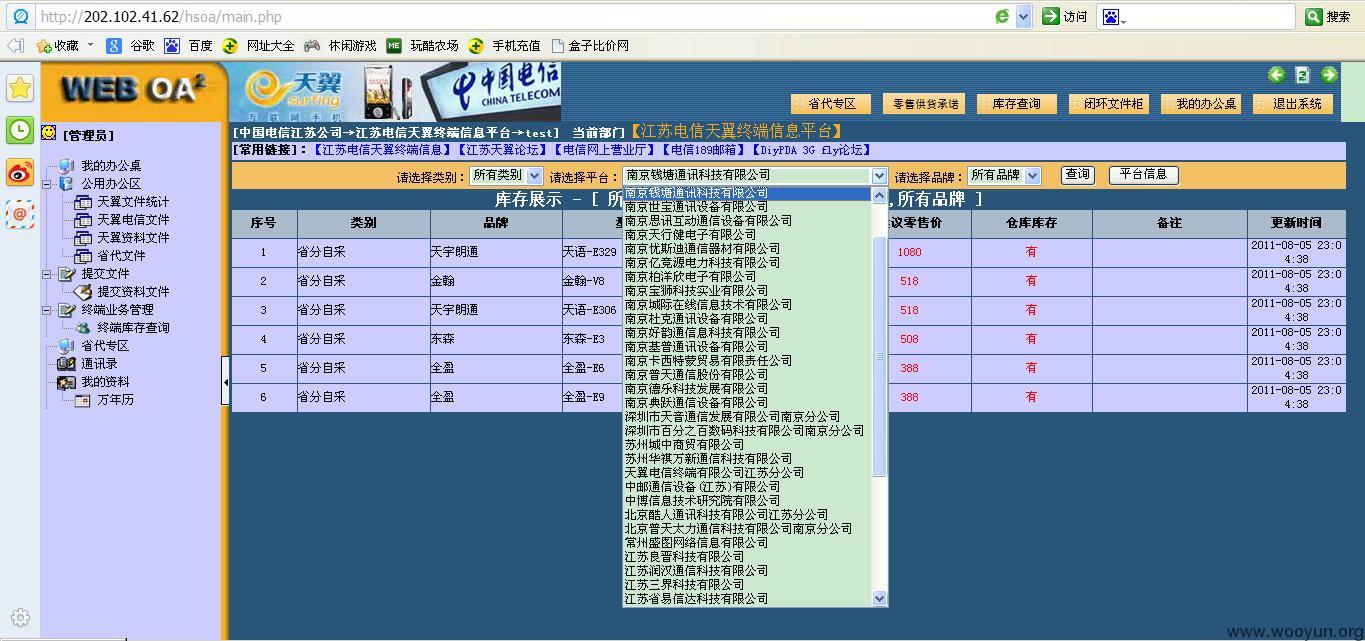Screen dimensions: 1365x641
Task: Open 我的办公桌 in the tree
Action: coord(111,166)
